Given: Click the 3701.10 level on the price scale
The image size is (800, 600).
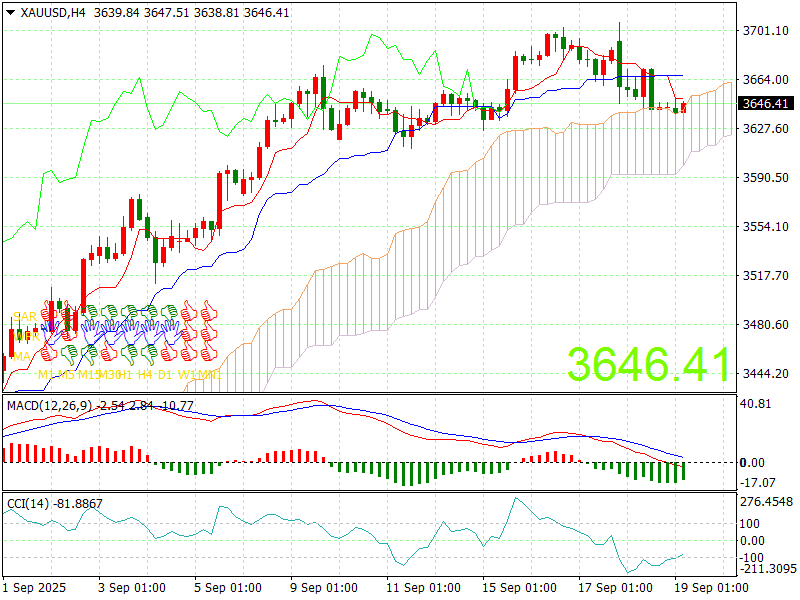Looking at the screenshot, I should click(x=764, y=31).
